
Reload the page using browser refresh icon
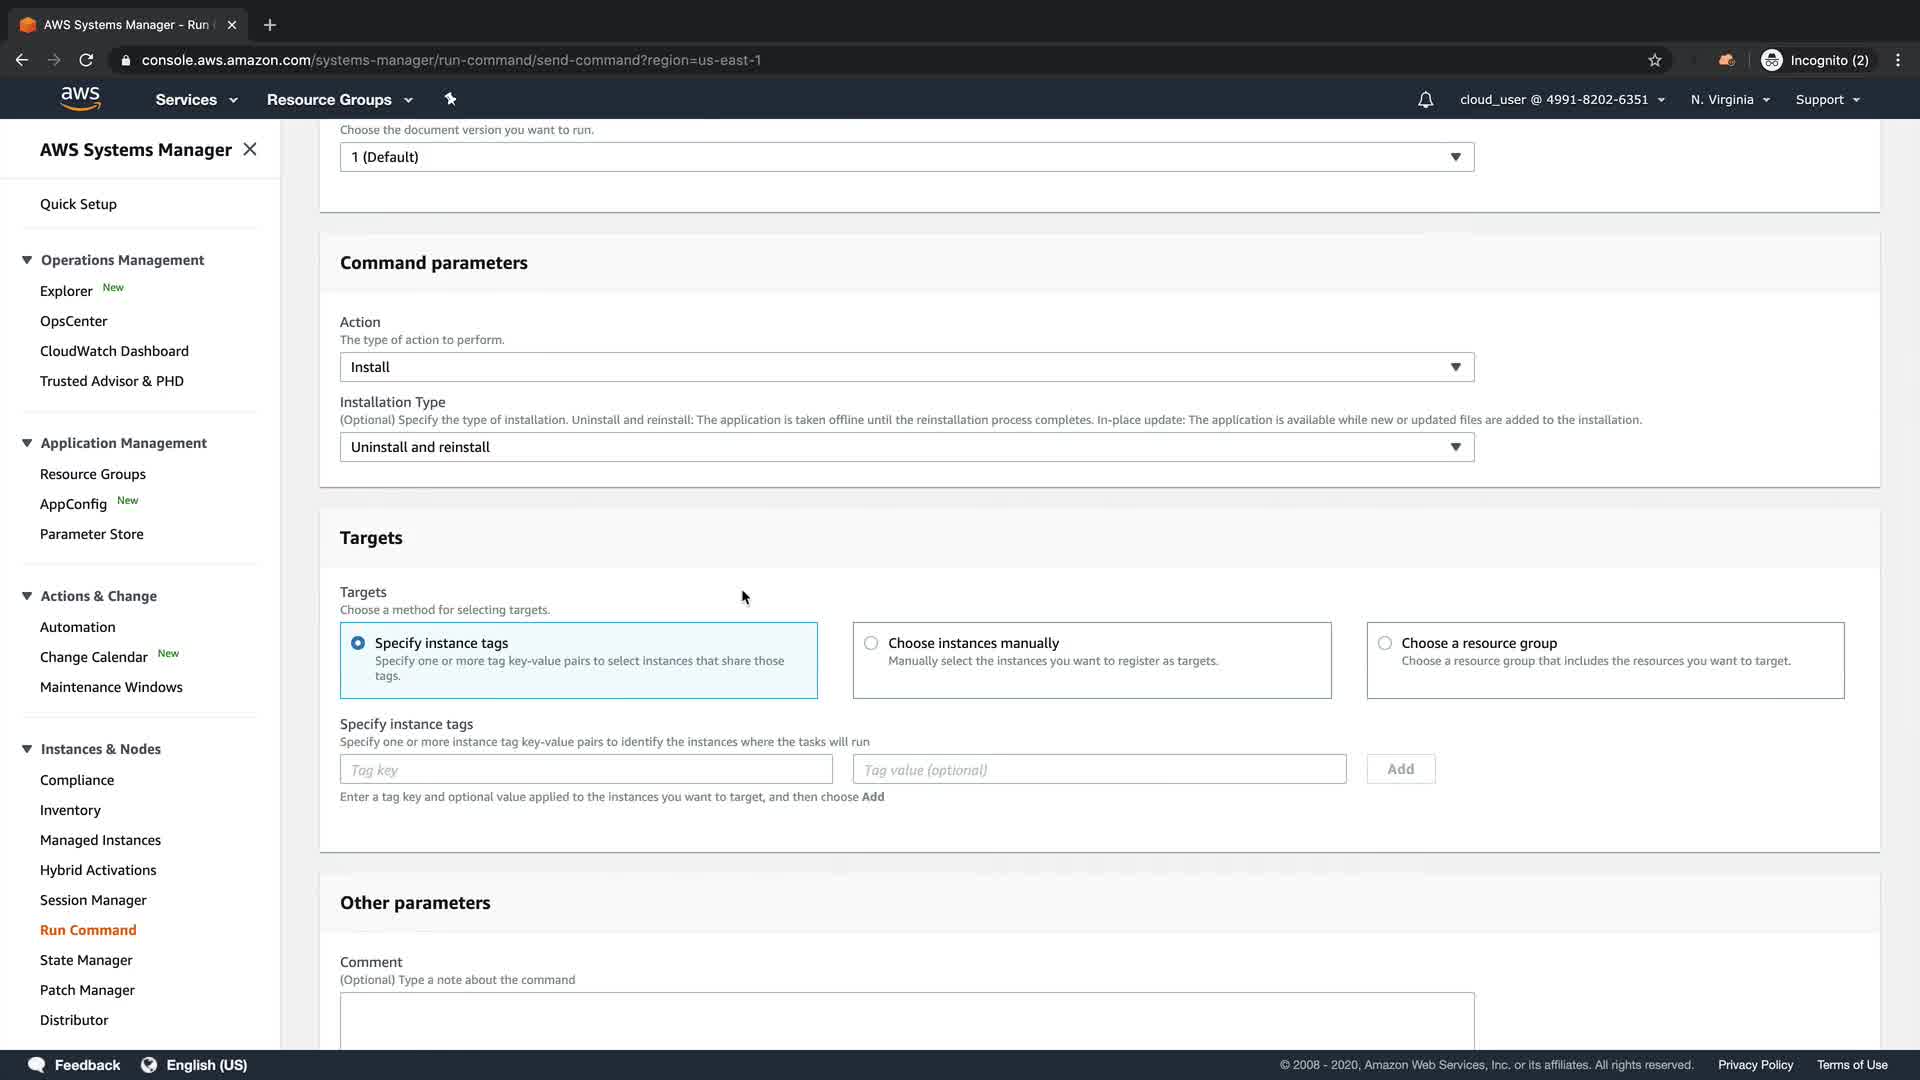86,60
